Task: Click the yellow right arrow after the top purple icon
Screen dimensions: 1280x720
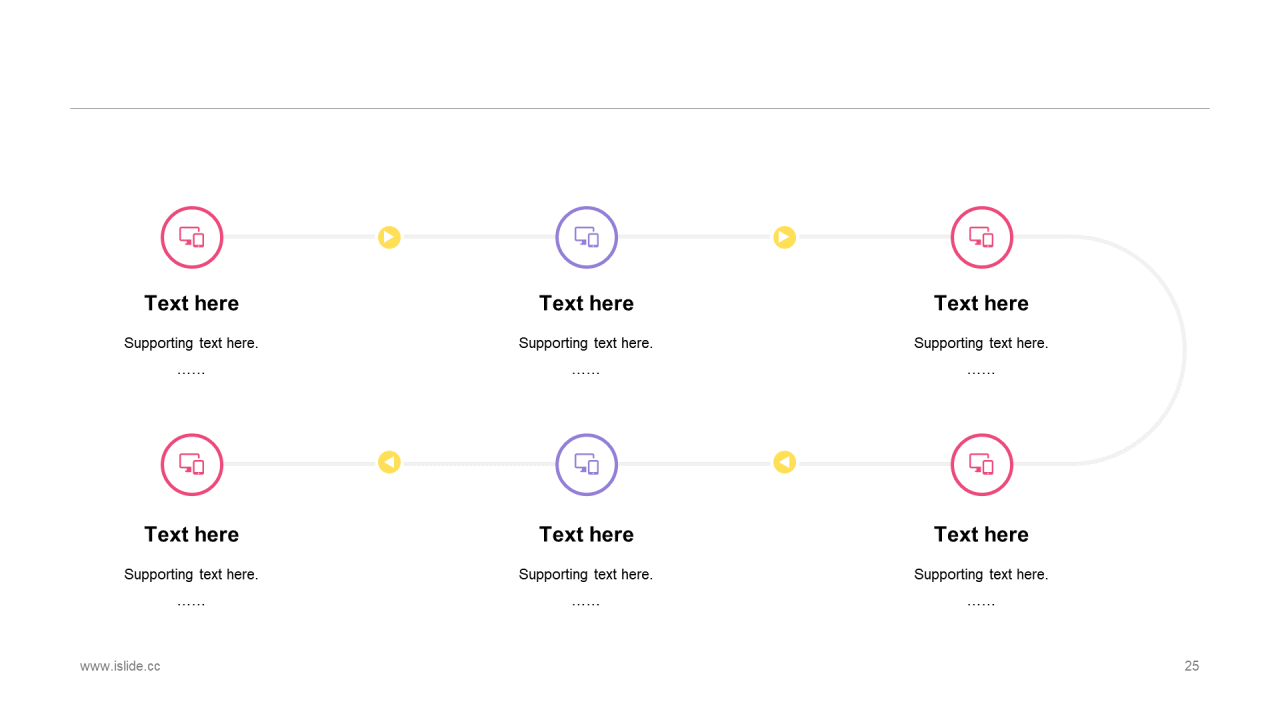Action: [784, 237]
